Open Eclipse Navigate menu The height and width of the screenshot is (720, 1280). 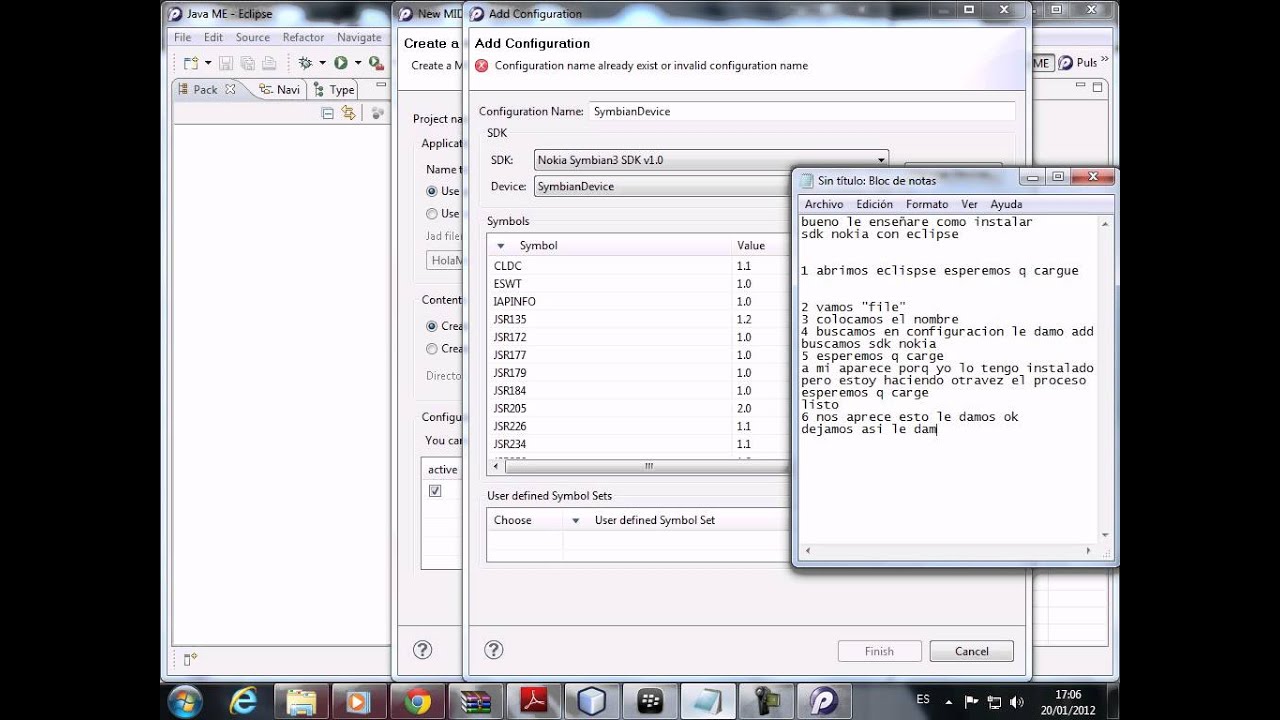(359, 37)
